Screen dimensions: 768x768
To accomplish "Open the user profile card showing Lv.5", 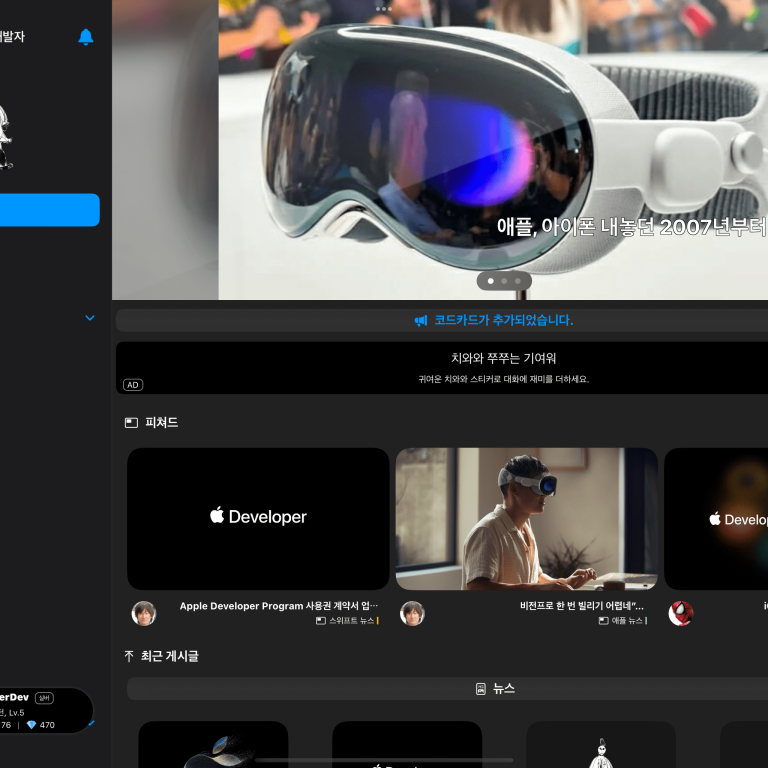I will tap(45, 710).
